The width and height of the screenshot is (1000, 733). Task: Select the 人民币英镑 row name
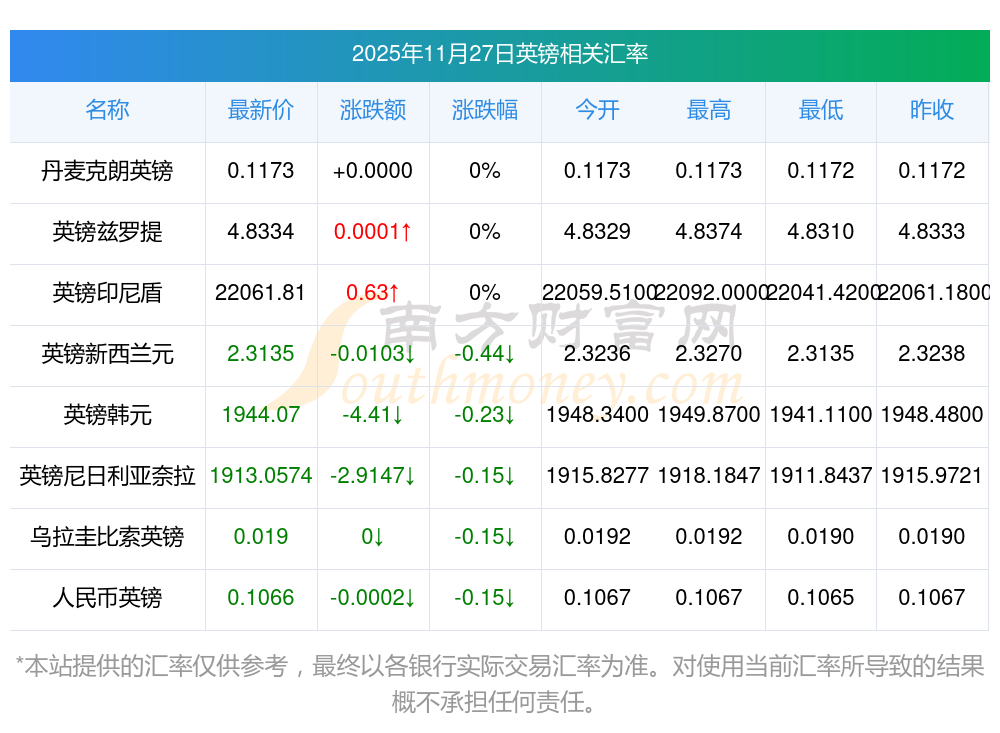pyautogui.click(x=107, y=598)
